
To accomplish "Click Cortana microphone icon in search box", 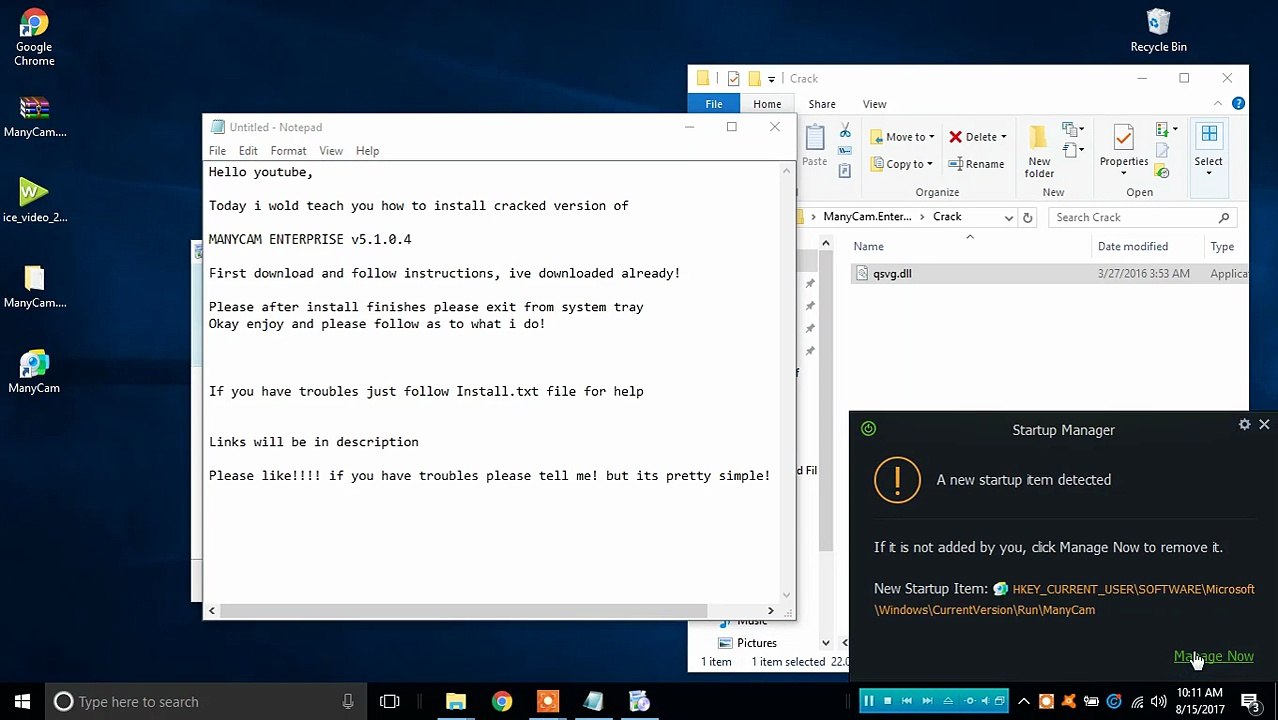I will coord(348,701).
